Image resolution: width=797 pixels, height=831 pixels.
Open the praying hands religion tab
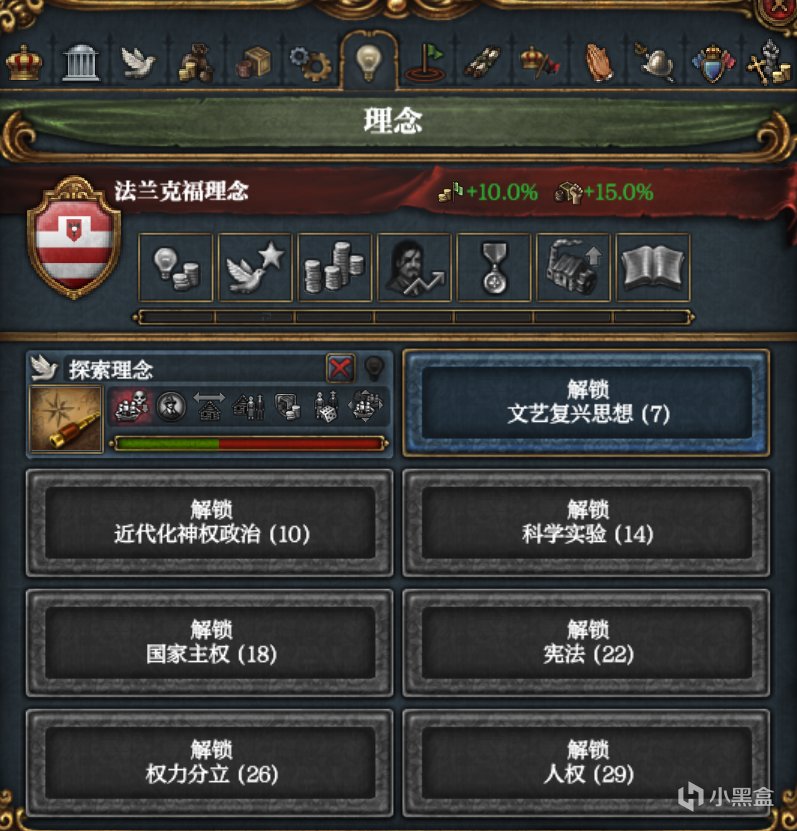coord(599,64)
